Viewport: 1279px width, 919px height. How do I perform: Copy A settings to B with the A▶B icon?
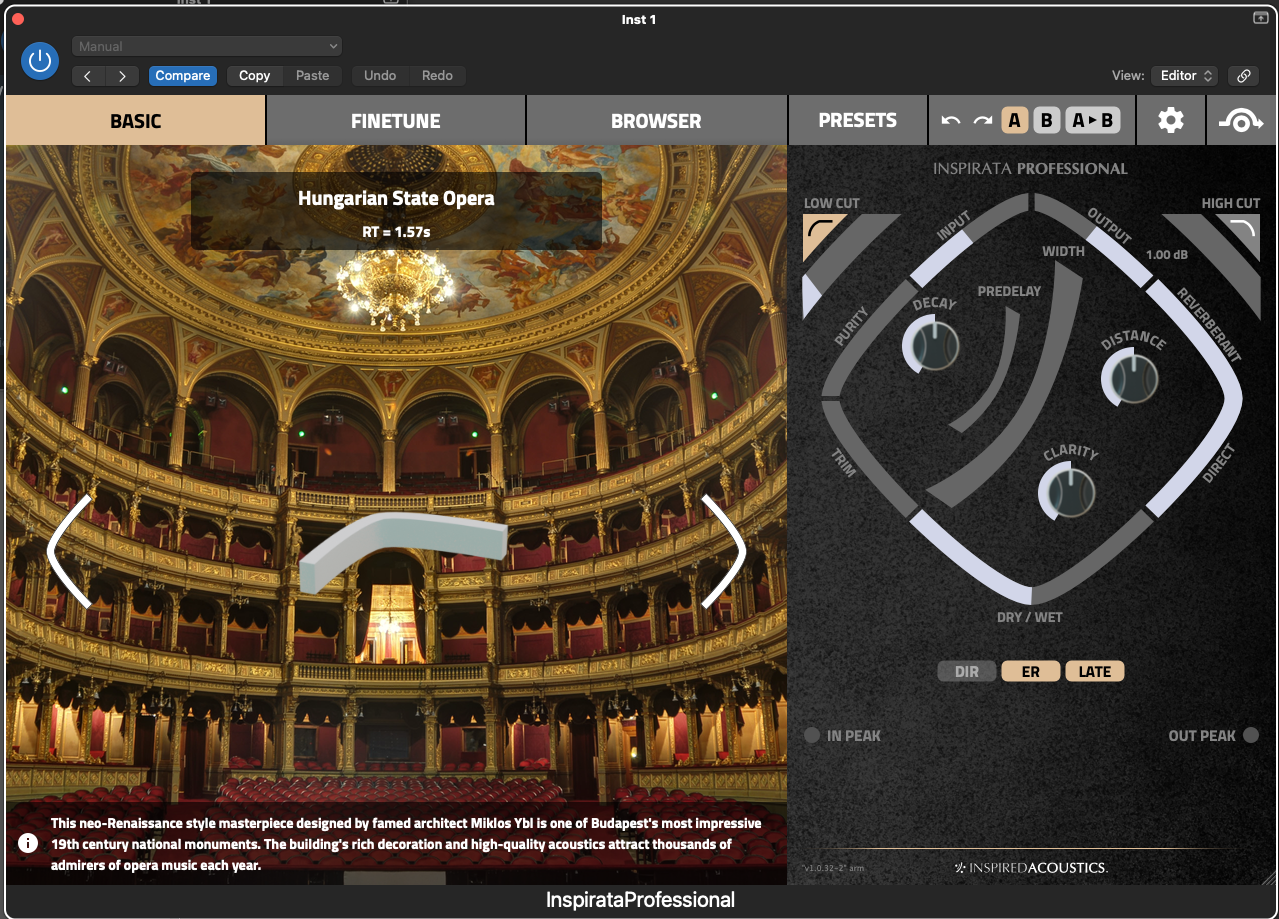pos(1093,119)
